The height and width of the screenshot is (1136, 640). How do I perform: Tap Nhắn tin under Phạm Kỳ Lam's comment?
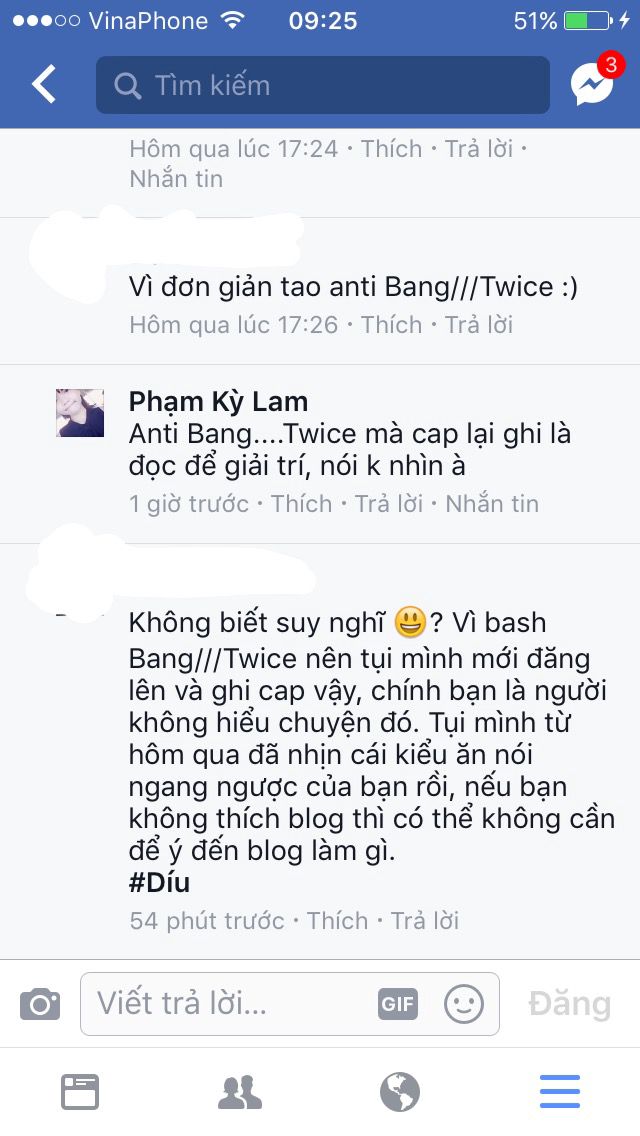492,504
